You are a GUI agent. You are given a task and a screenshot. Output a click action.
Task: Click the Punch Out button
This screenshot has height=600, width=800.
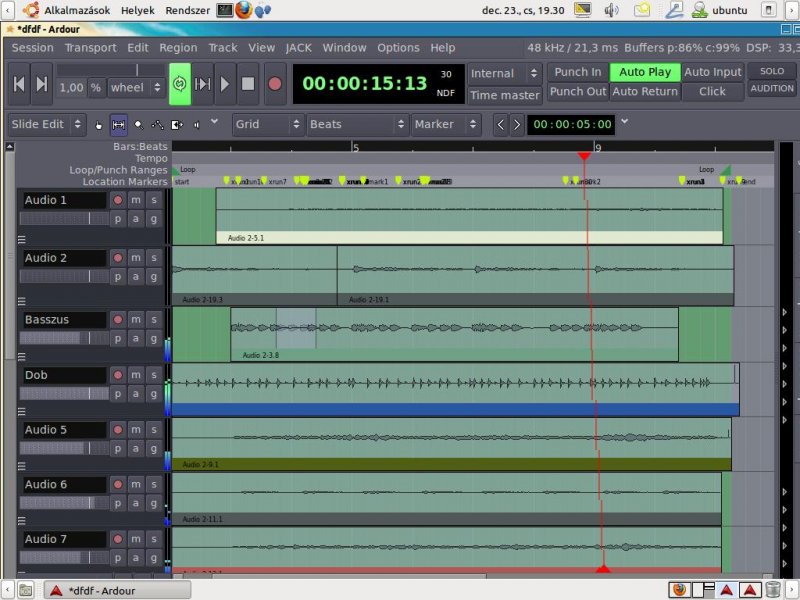(578, 92)
